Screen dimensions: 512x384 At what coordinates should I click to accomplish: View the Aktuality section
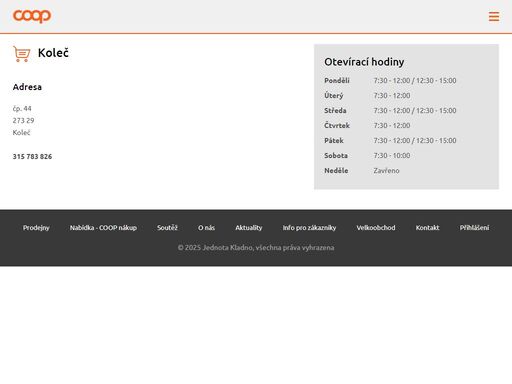coord(249,228)
